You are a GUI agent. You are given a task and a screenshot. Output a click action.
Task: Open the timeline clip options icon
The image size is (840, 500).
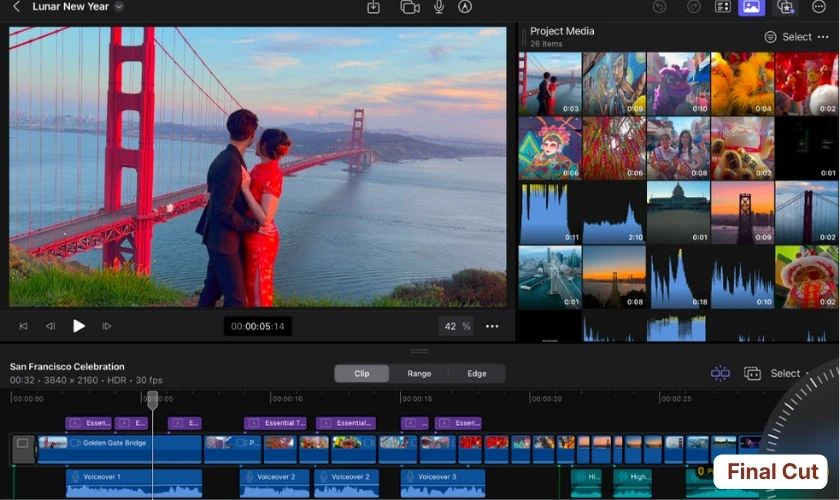coord(752,373)
